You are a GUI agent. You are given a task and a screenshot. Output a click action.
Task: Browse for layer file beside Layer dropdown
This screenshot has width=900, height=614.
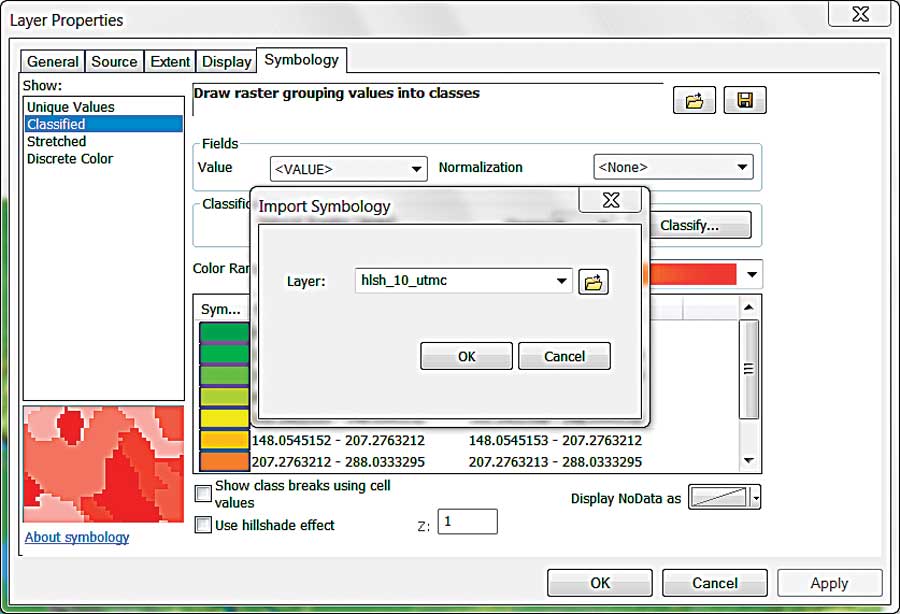coord(593,282)
